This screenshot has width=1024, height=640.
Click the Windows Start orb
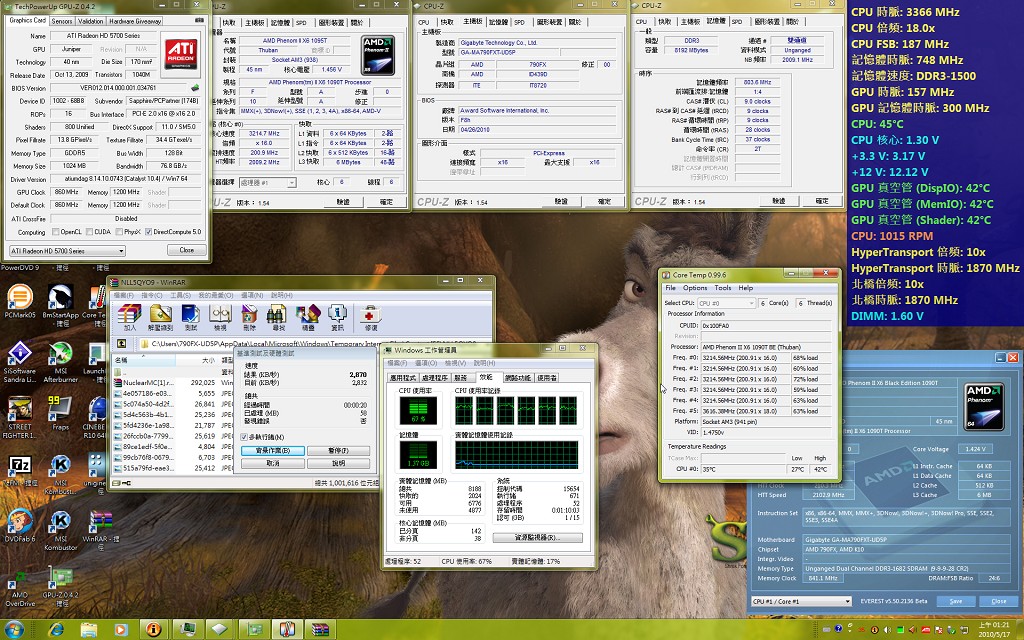click(14, 629)
